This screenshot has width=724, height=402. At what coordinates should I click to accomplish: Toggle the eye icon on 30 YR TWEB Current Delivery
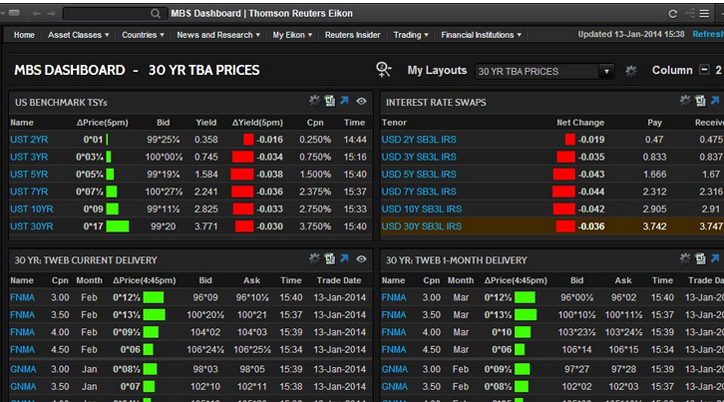(x=361, y=260)
